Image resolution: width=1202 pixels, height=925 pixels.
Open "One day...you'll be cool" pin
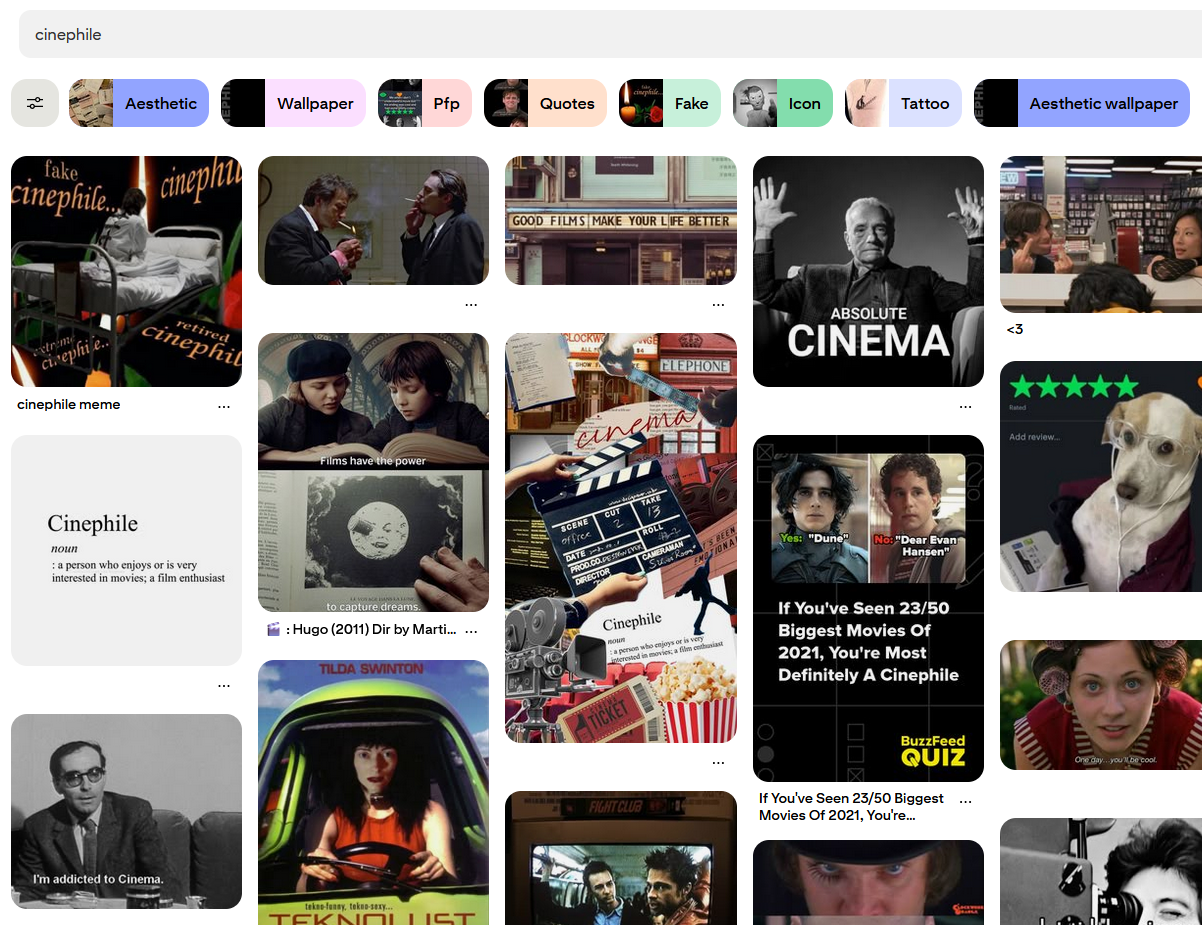(1101, 705)
